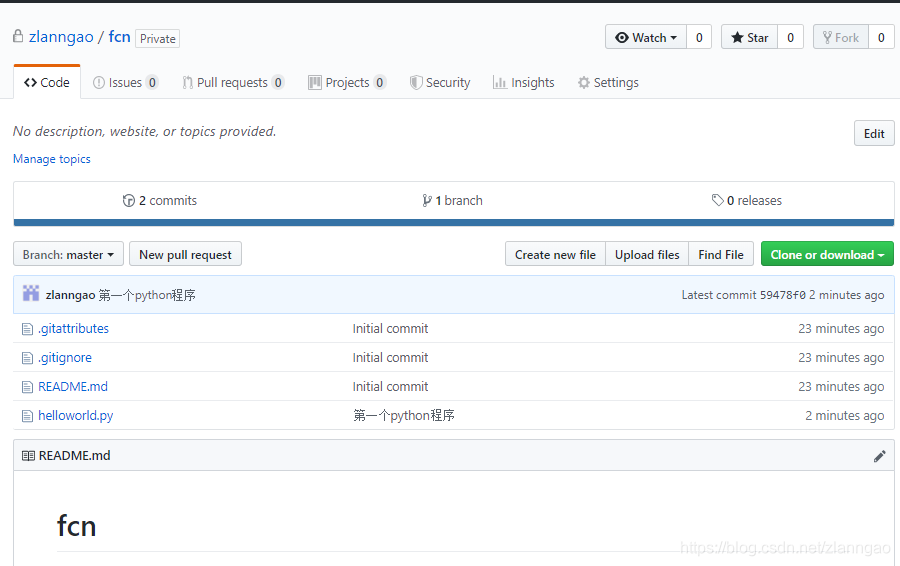Image resolution: width=900 pixels, height=566 pixels.
Task: Click commit message beside zlanngao in header
Action: pos(147,295)
